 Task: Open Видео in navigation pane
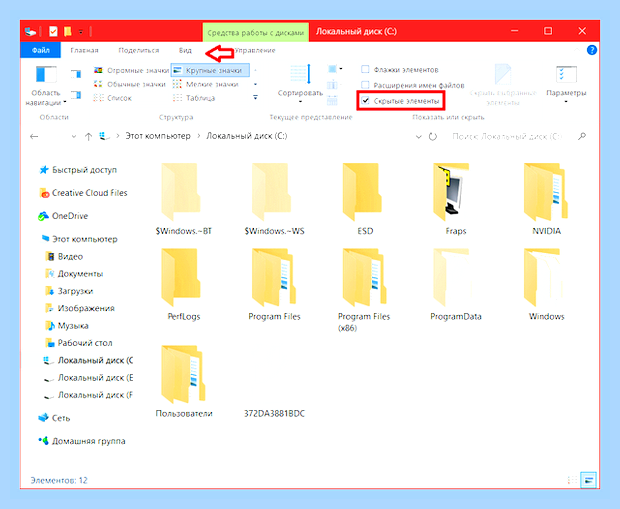pos(64,256)
